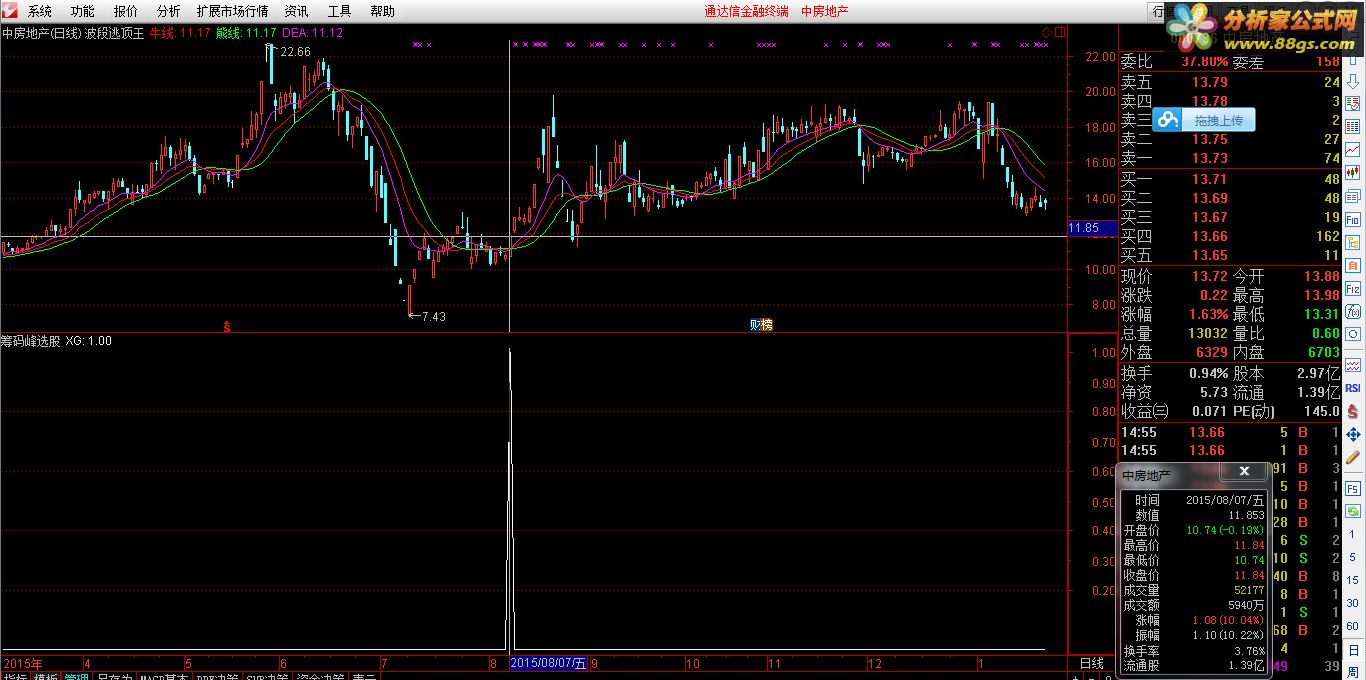The height and width of the screenshot is (680, 1366).
Task: Click the orange 自 self-selected stocks icon
Action: click(x=1352, y=264)
